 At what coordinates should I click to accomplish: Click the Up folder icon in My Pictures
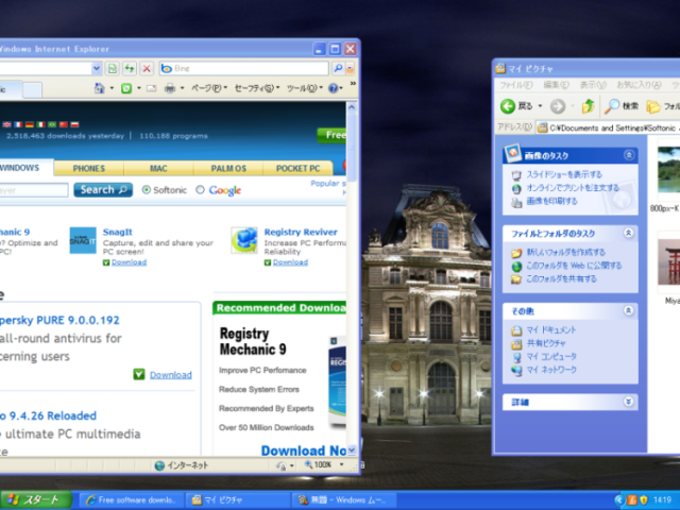[x=588, y=106]
